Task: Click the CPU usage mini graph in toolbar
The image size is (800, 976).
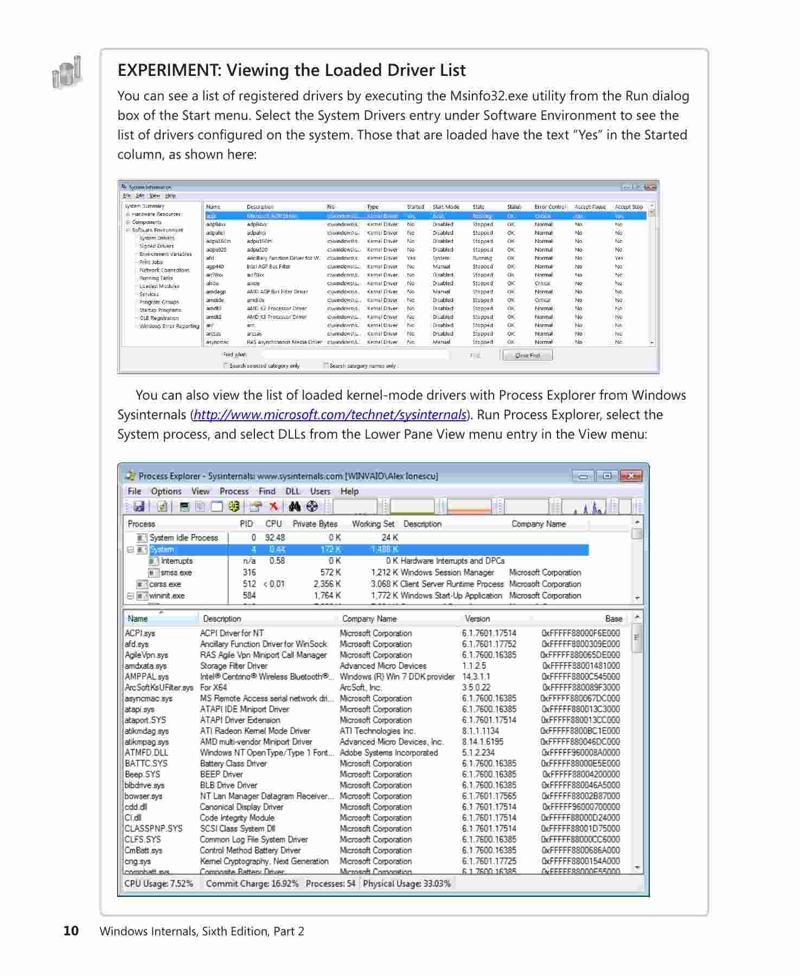Action: [x=355, y=507]
